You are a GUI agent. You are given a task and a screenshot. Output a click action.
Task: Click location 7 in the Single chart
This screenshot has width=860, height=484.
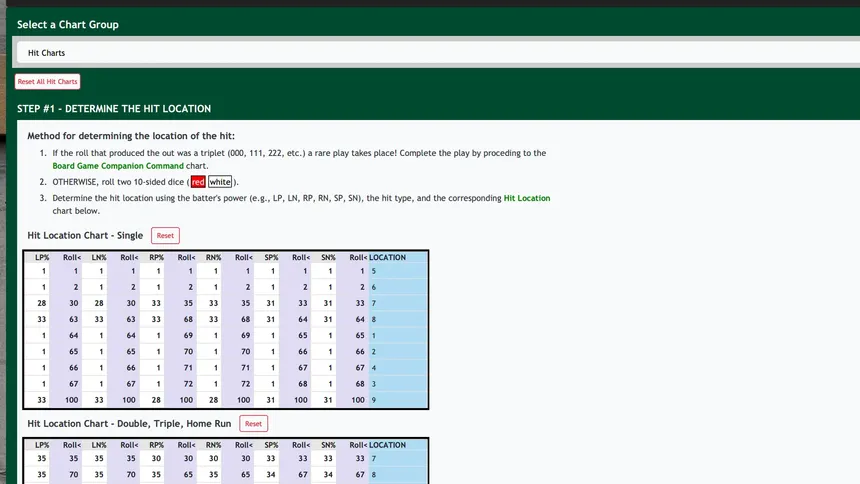coord(374,303)
